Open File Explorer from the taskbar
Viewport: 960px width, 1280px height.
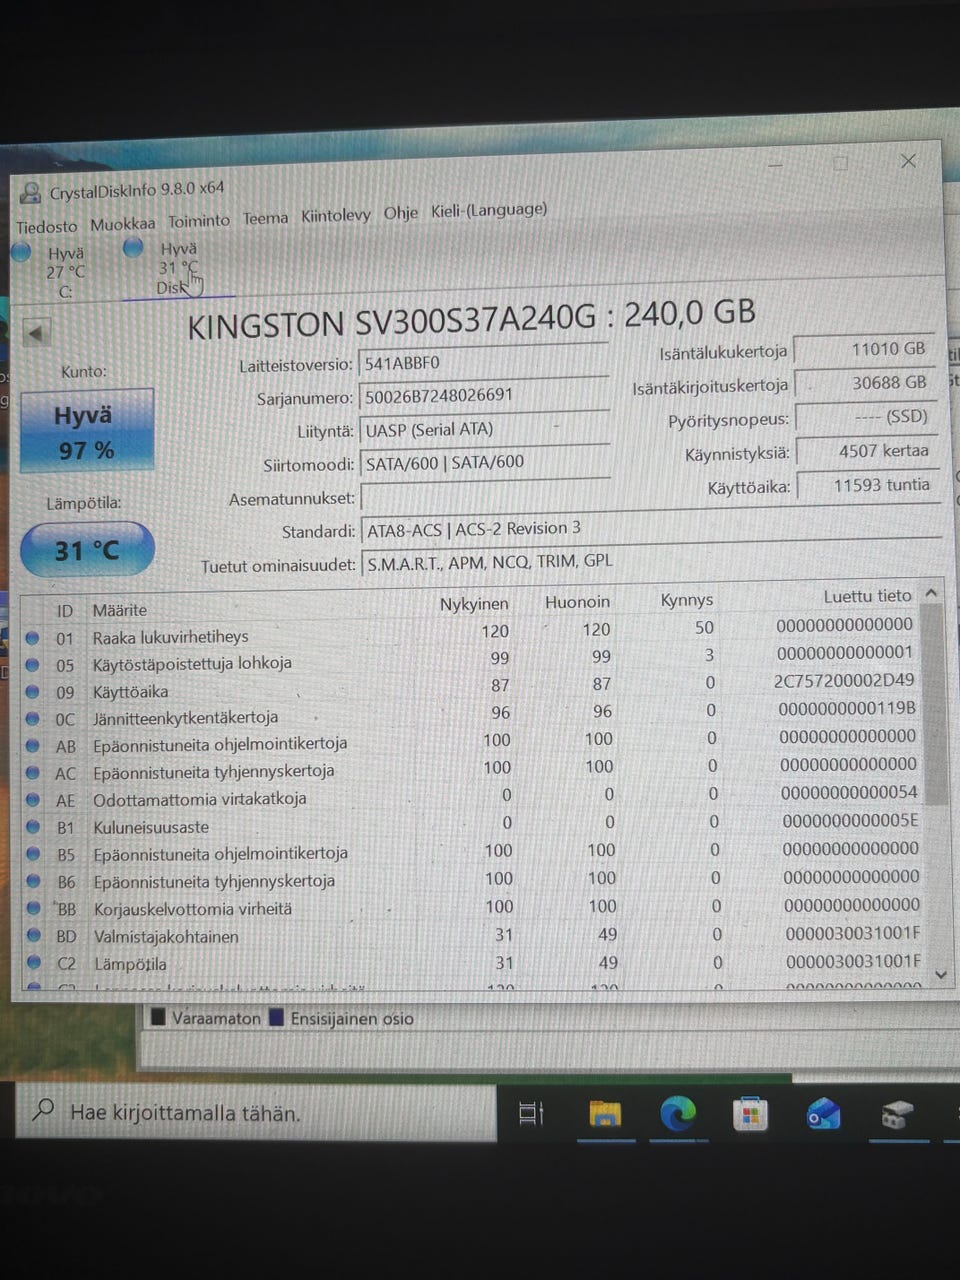click(604, 1113)
